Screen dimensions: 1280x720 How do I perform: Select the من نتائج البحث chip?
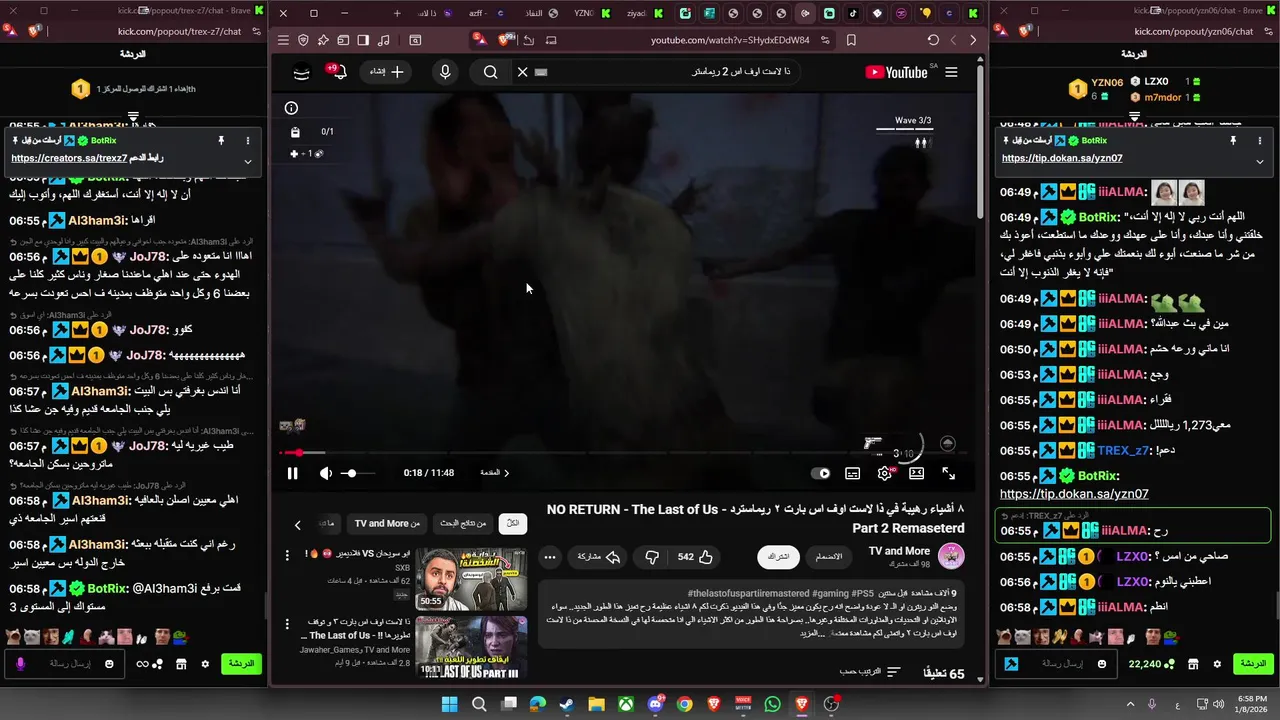click(463, 523)
